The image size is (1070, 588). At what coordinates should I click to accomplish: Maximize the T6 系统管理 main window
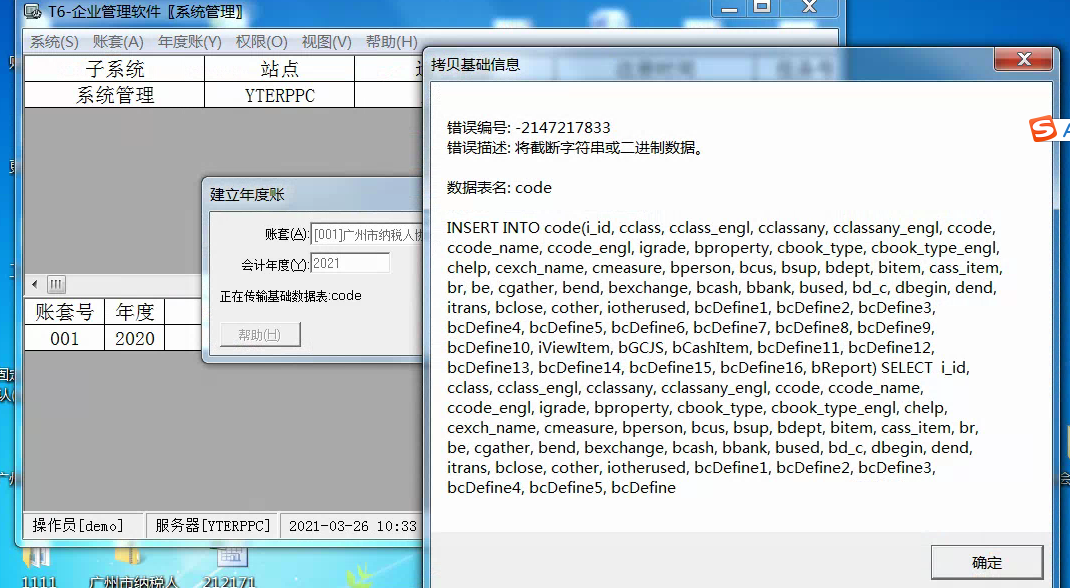tap(762, 8)
